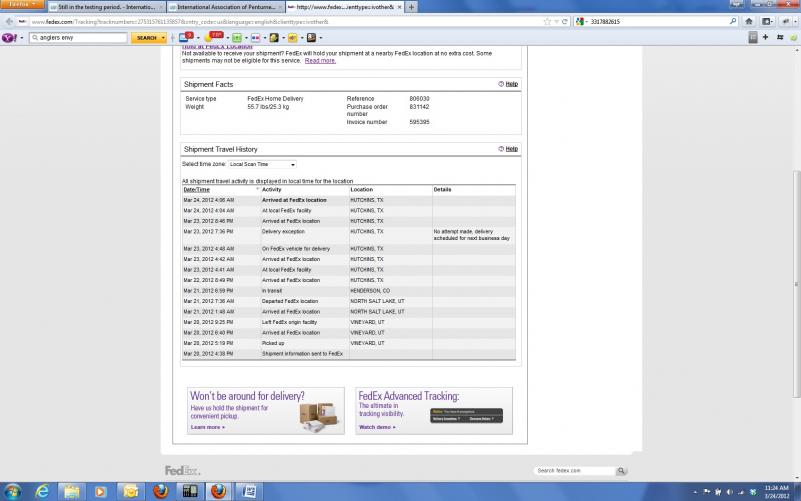Click the taskbar clock showing 11:24 AM
The image size is (801, 501).
776,492
